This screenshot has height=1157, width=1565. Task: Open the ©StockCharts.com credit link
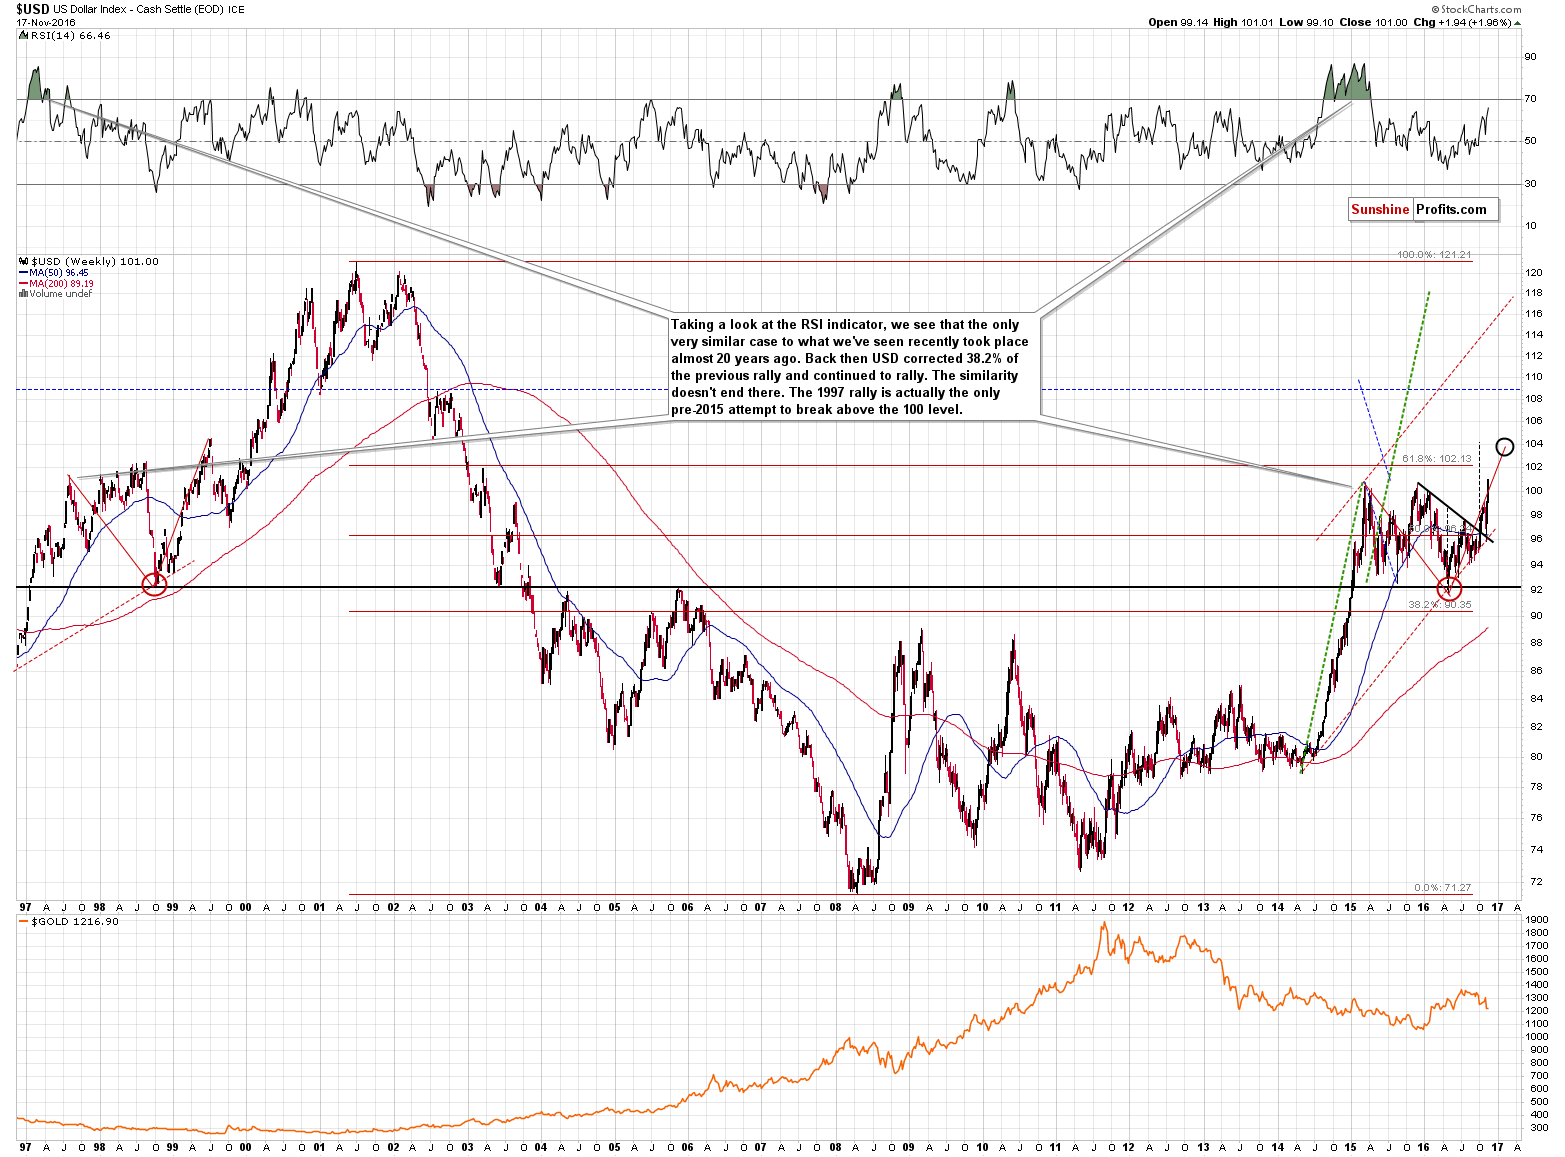pos(1478,9)
